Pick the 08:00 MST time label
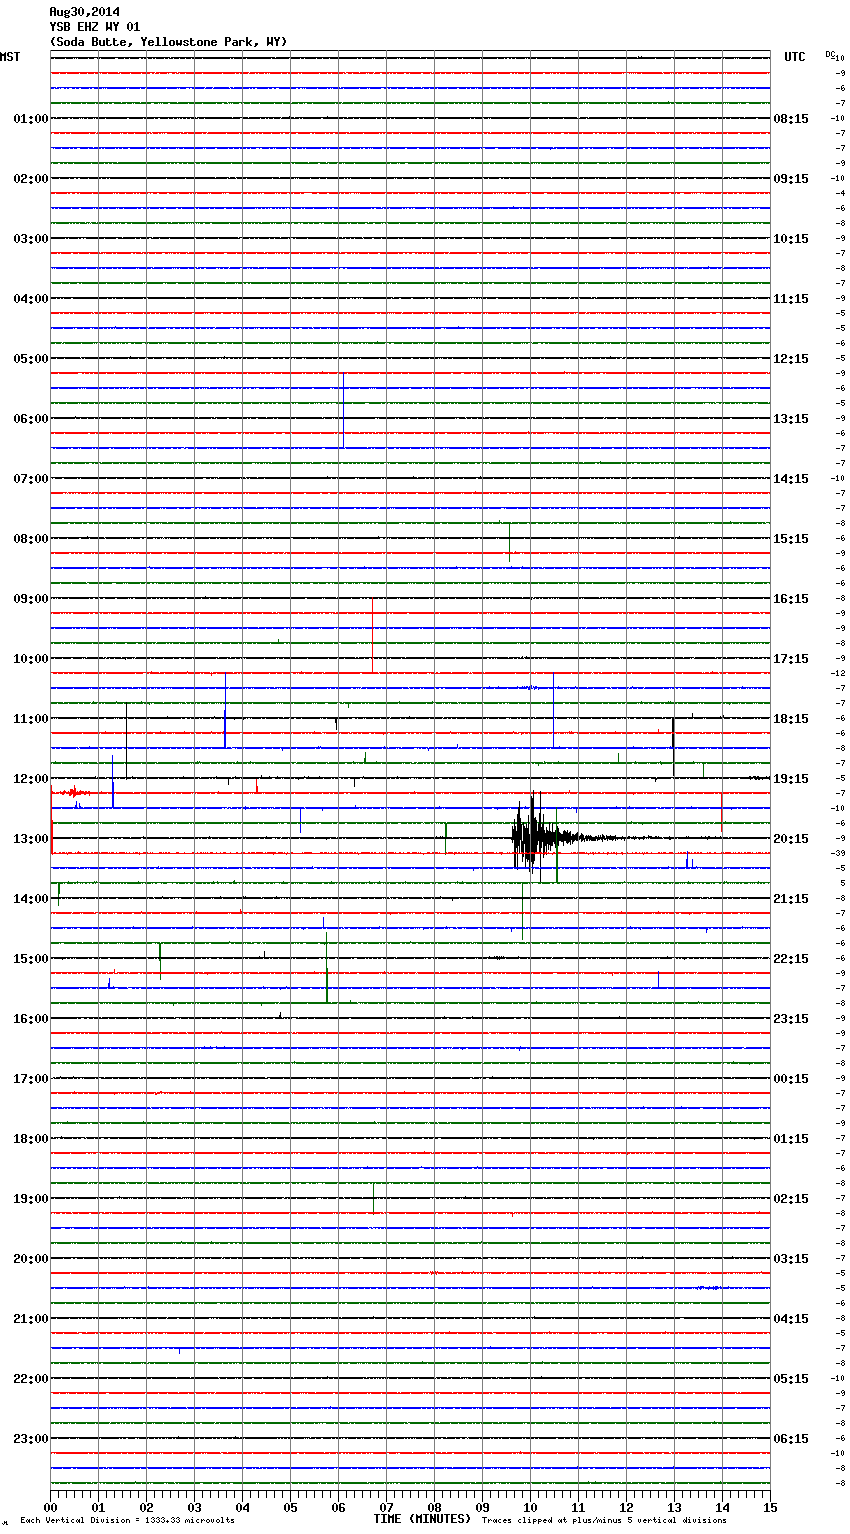 coord(30,539)
